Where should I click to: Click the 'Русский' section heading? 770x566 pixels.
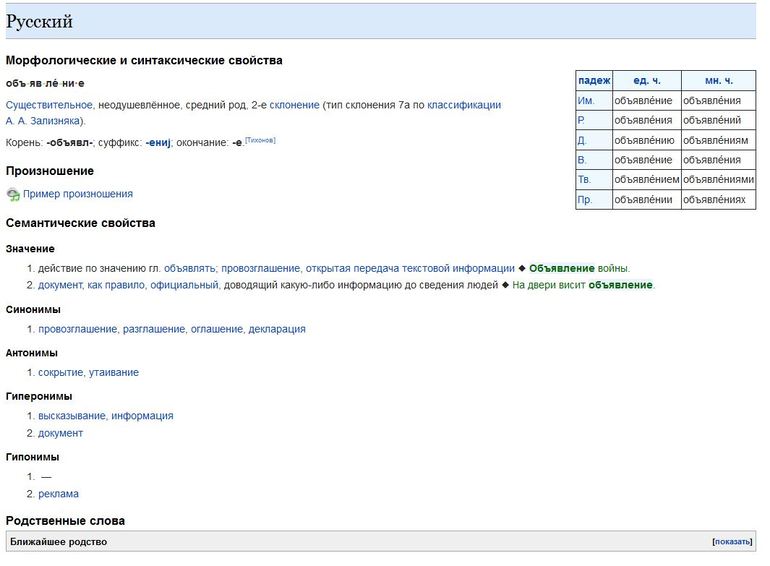39,22
